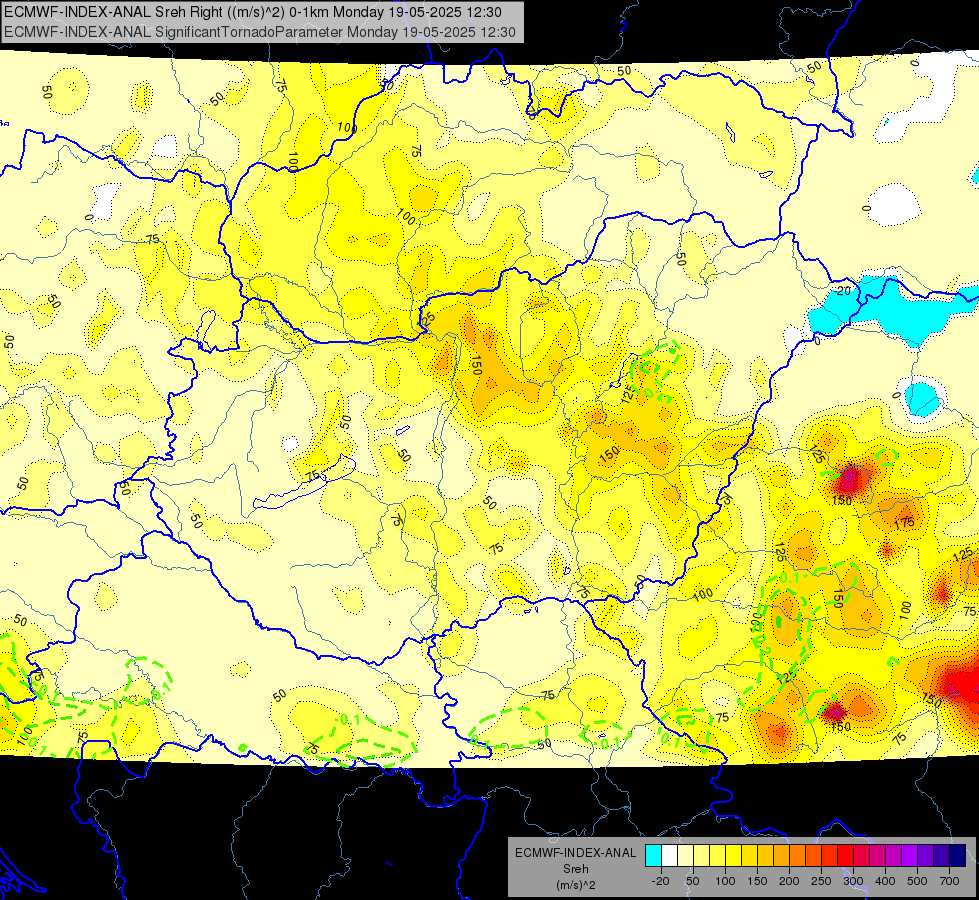Click the 150 tick label in legend scale
979x900 pixels.
coord(757,881)
